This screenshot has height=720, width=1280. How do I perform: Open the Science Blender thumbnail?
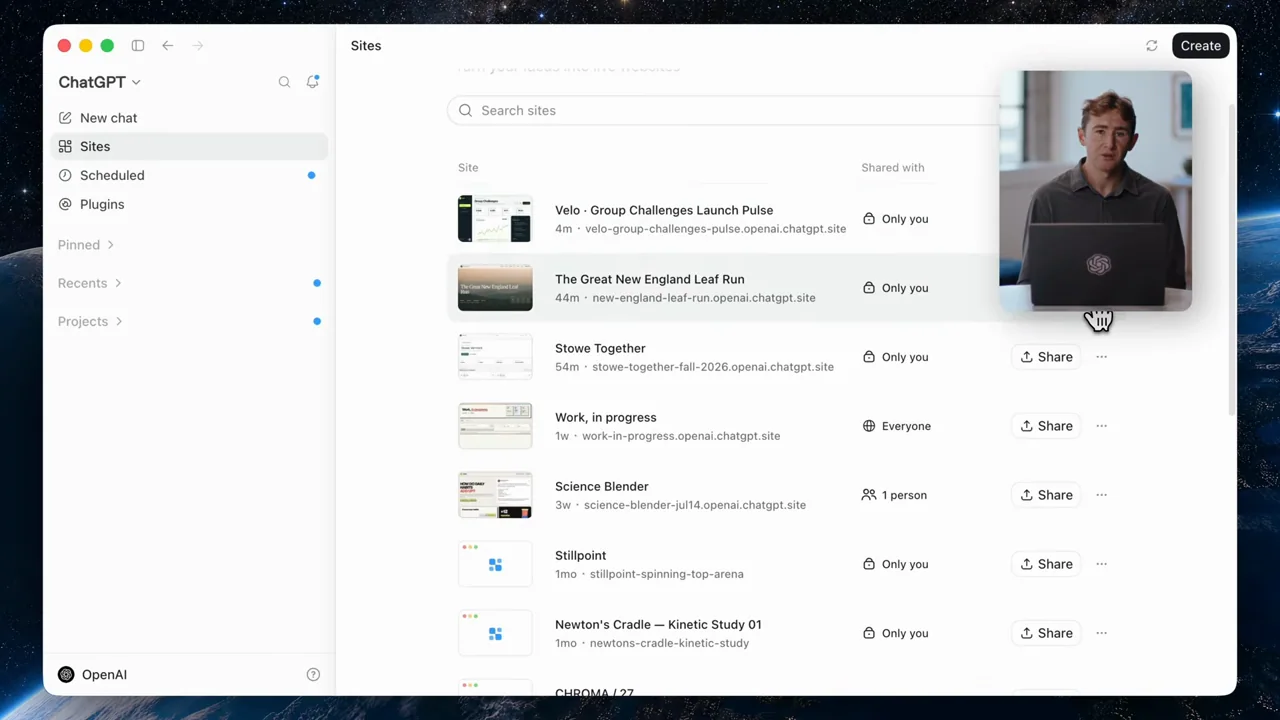(x=495, y=495)
